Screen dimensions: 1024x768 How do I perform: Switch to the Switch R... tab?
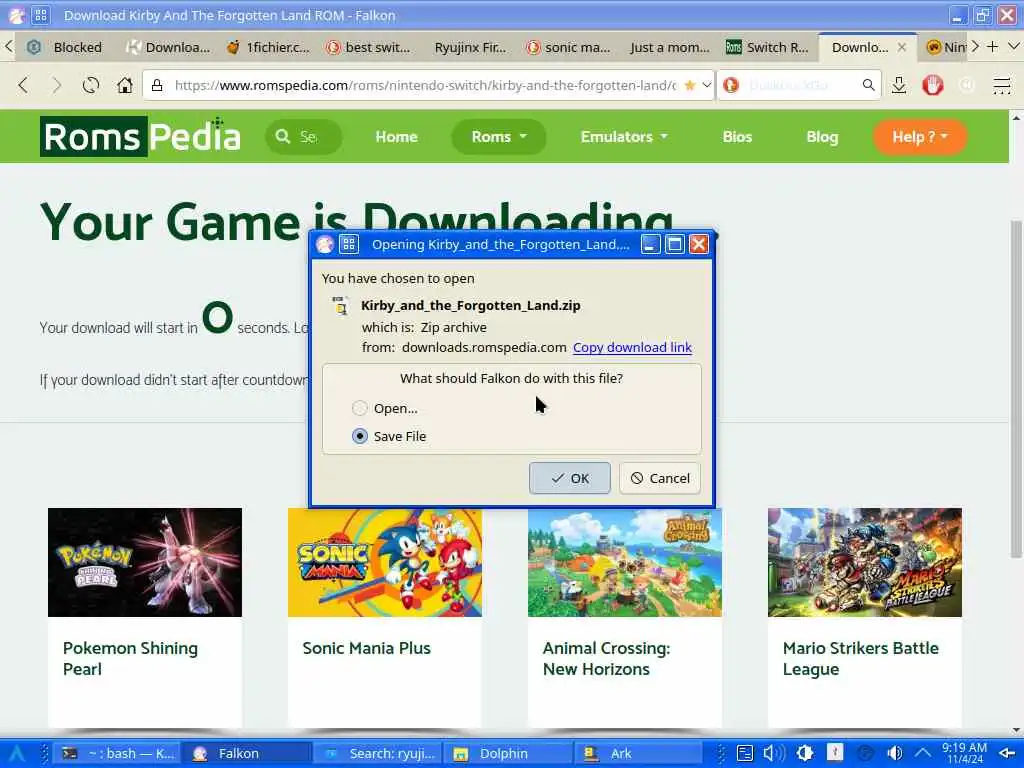click(x=768, y=47)
